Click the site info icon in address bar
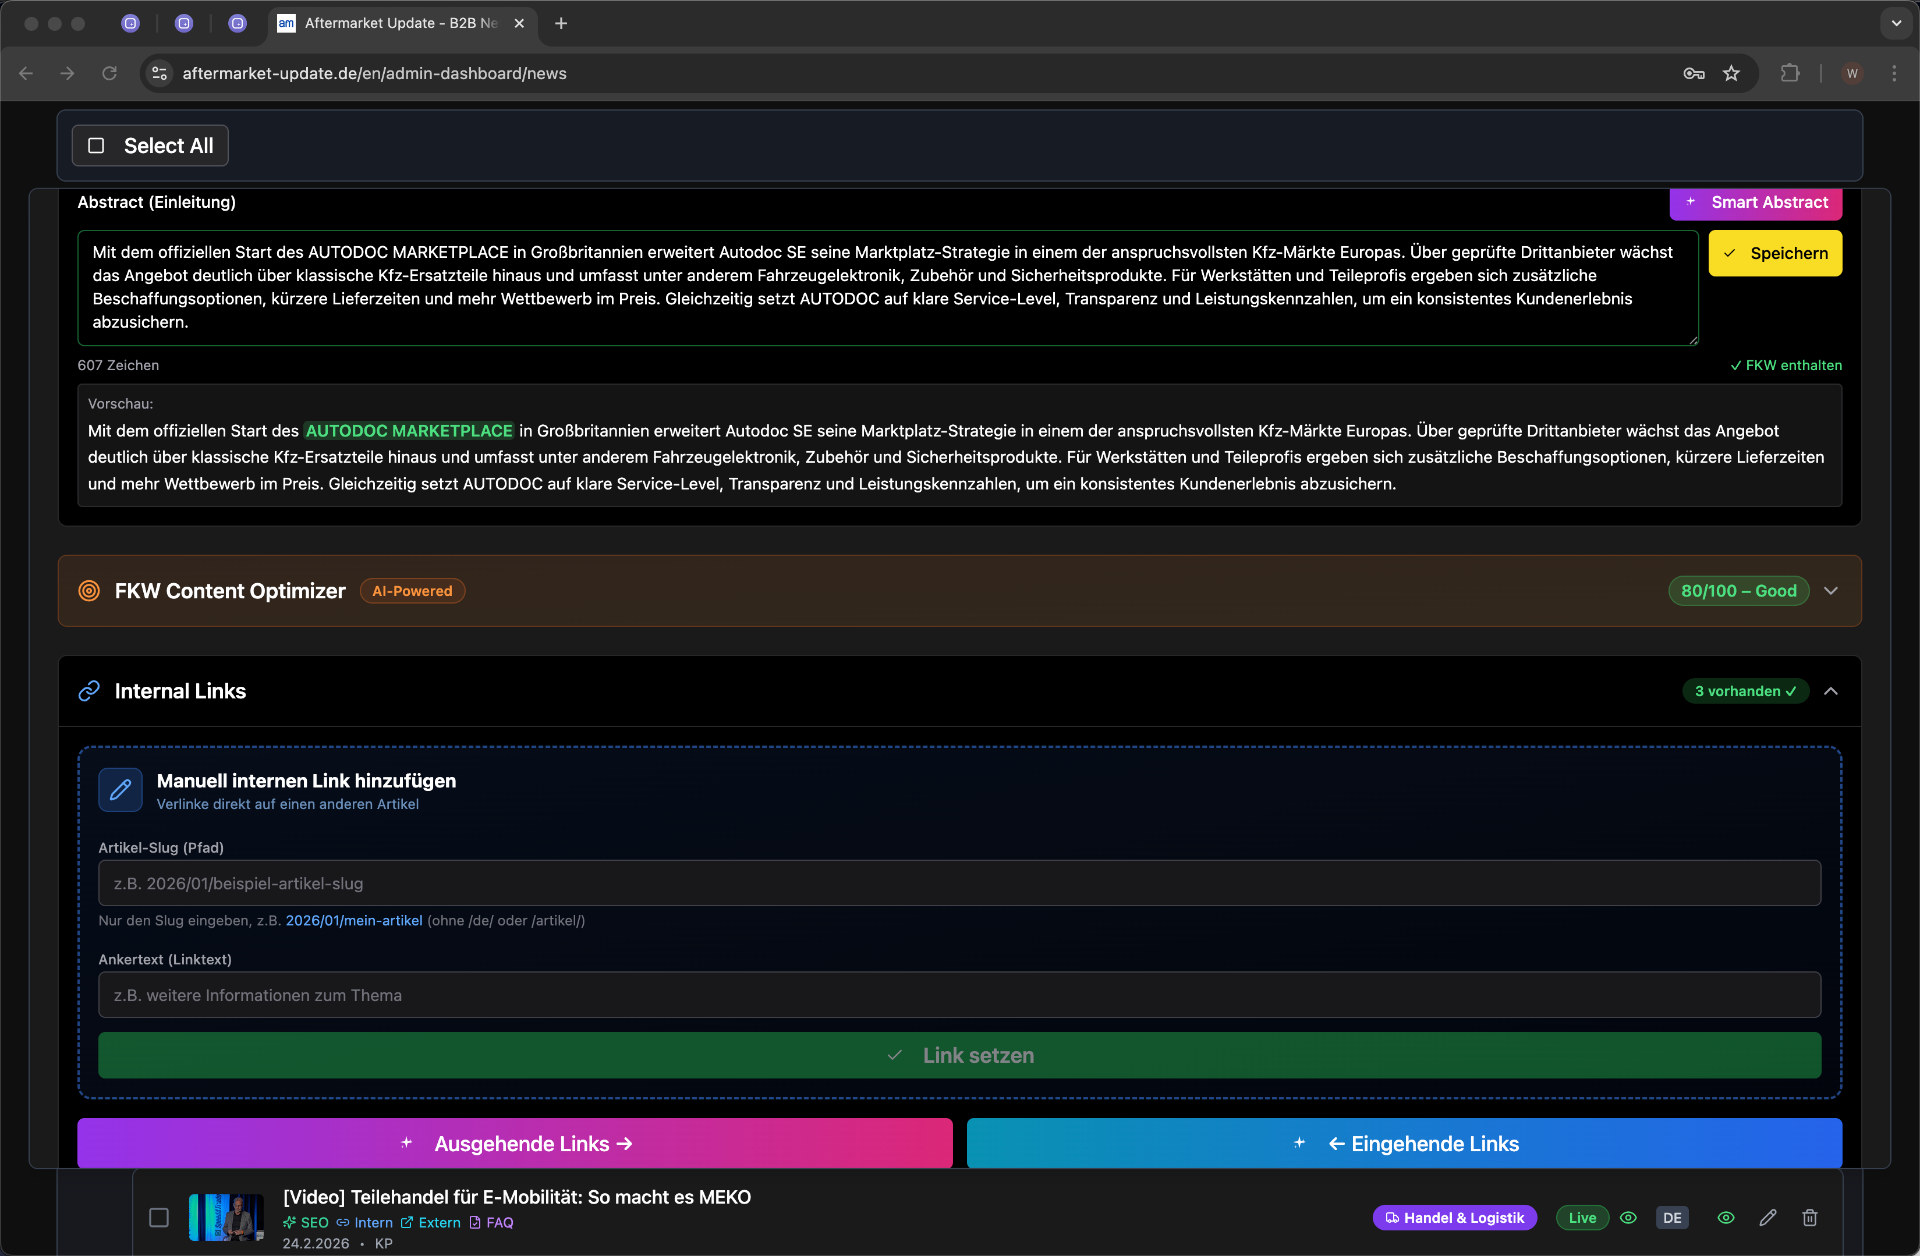Viewport: 1920px width, 1256px height. (159, 73)
